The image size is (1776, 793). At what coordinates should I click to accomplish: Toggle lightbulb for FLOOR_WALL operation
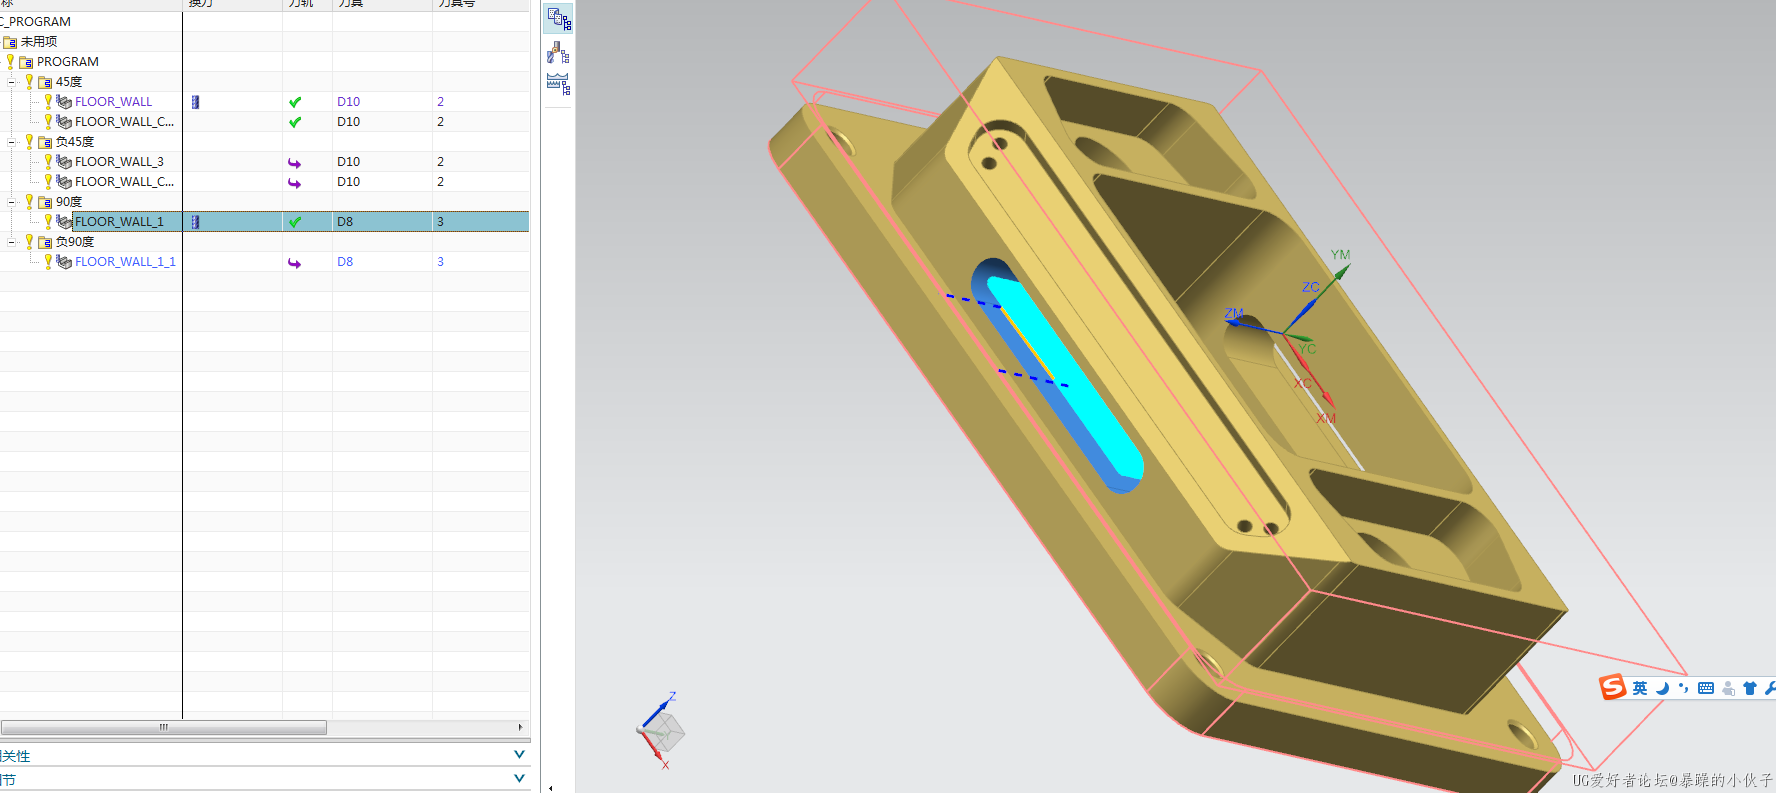47,101
